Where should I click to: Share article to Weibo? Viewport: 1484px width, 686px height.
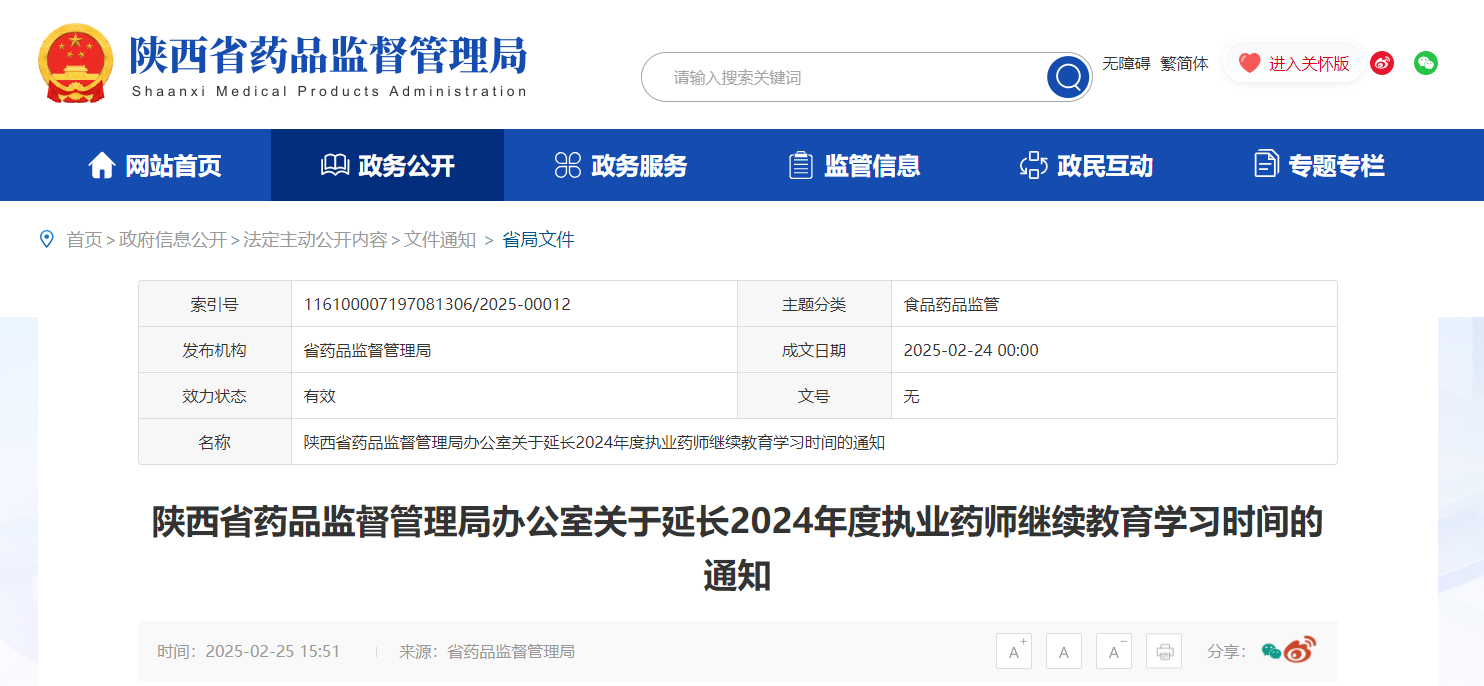pyautogui.click(x=1300, y=650)
